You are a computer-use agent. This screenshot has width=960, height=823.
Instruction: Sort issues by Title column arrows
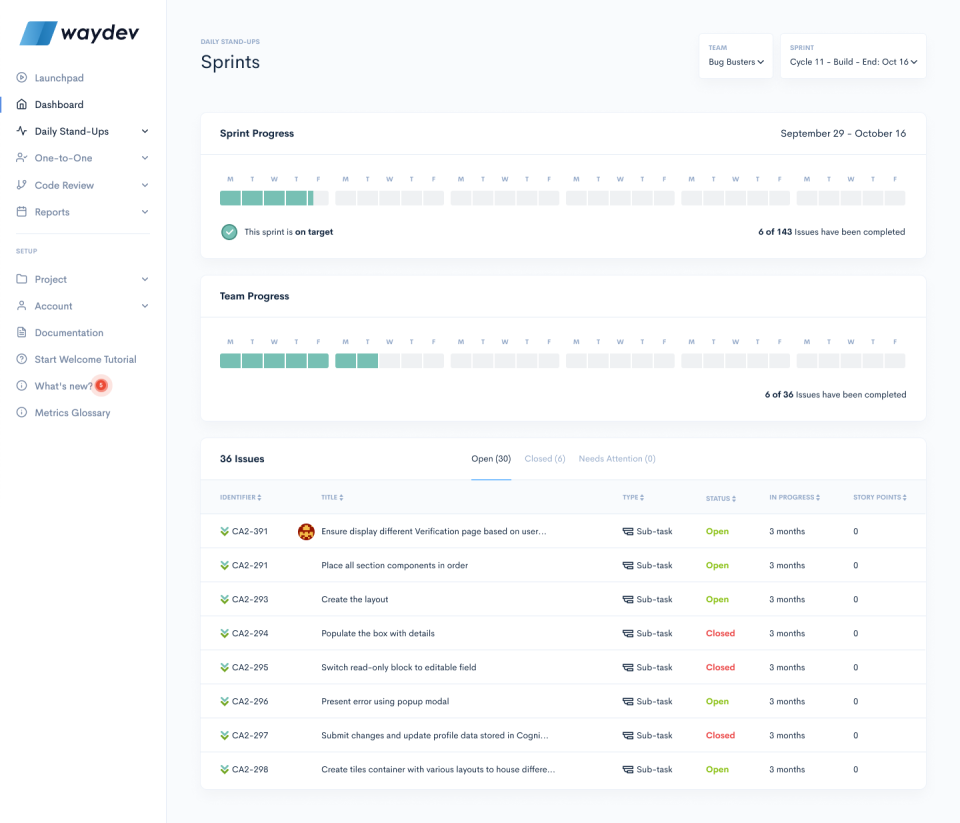[341, 497]
